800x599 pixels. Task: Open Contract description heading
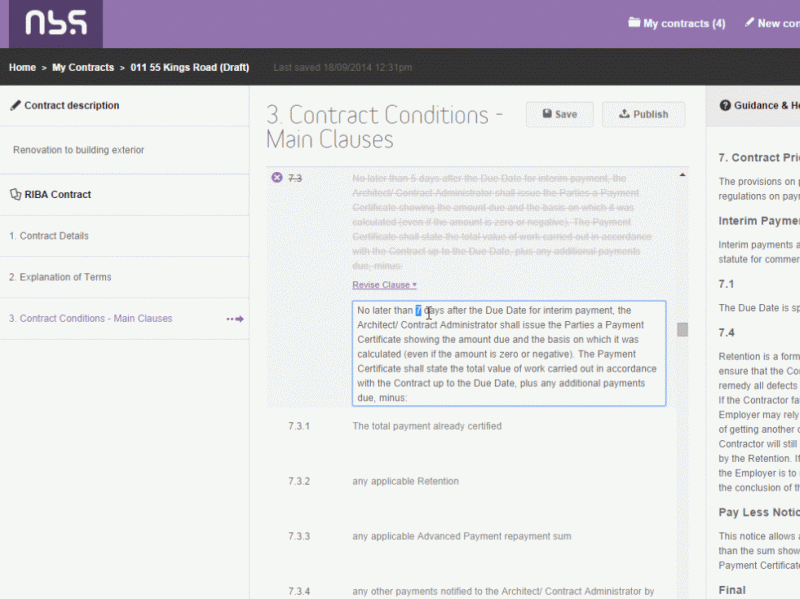(72, 106)
